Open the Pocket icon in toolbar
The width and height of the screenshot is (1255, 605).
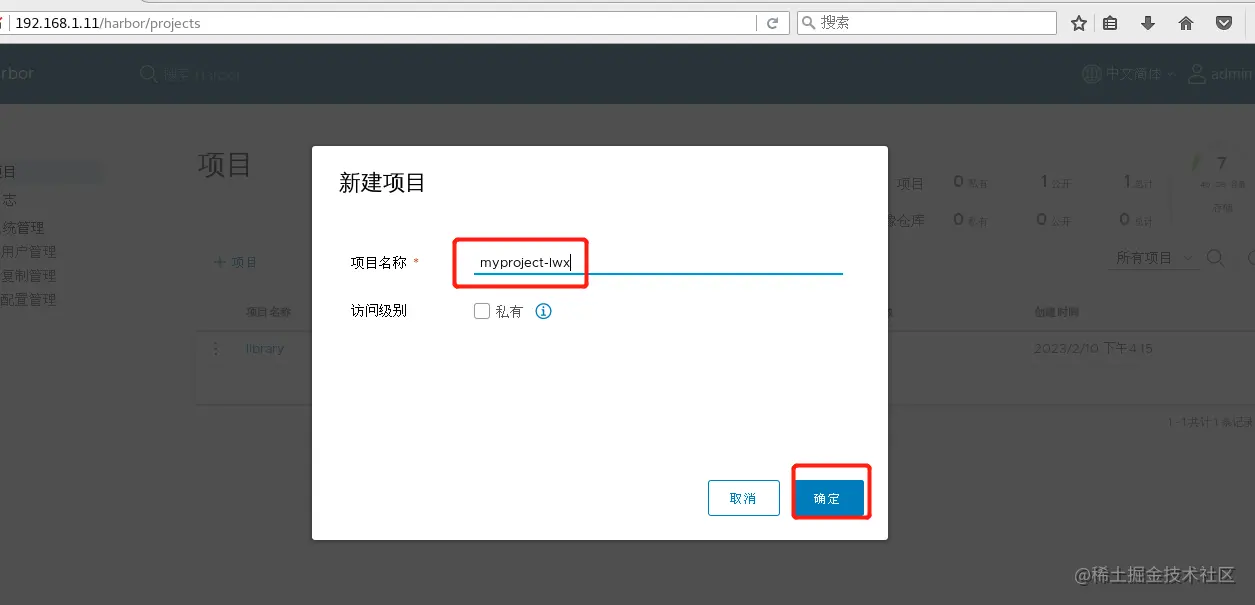(x=1224, y=23)
